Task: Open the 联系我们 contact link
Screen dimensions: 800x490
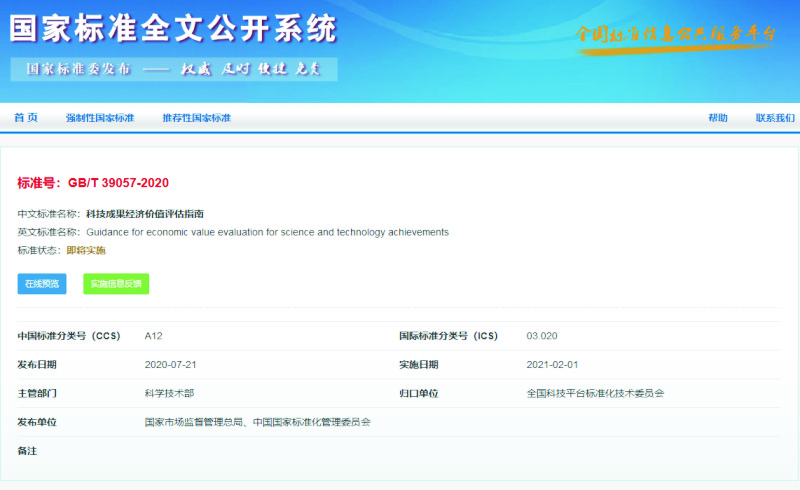Action: 775,118
